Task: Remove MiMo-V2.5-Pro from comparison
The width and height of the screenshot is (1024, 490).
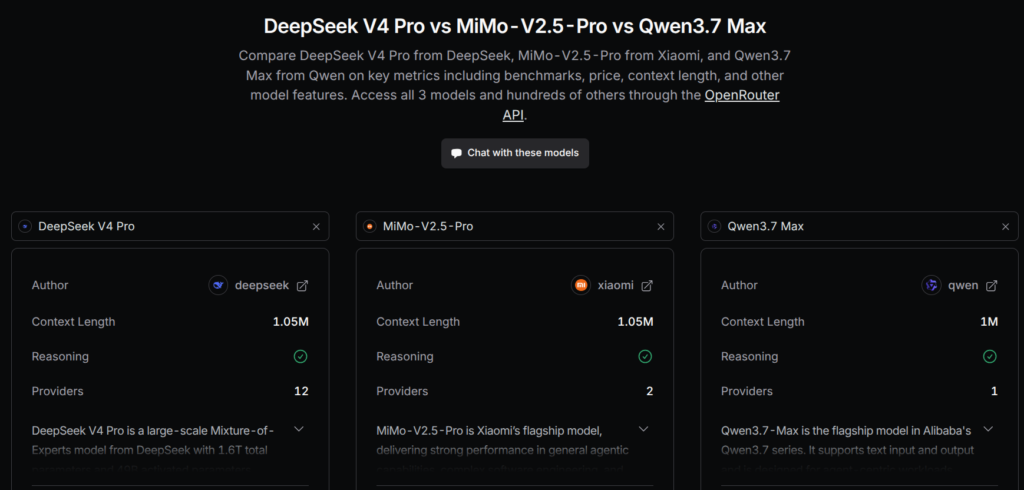Action: 661,227
